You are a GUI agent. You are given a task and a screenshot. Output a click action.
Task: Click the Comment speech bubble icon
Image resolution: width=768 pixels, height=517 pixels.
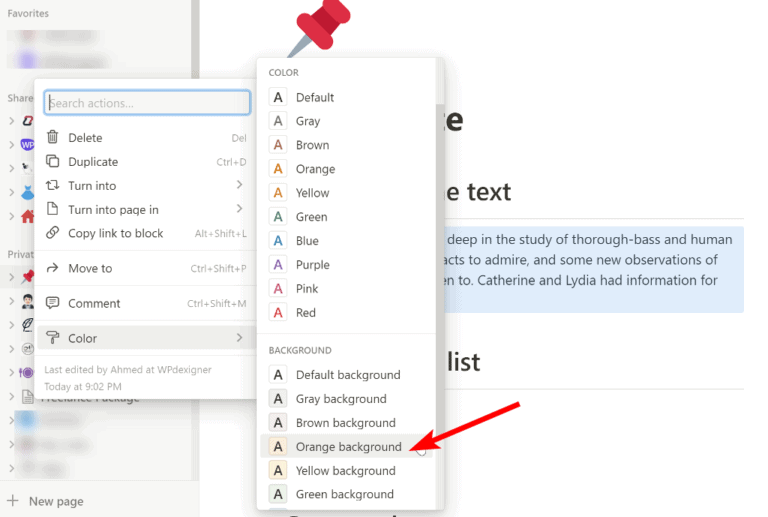(x=52, y=303)
